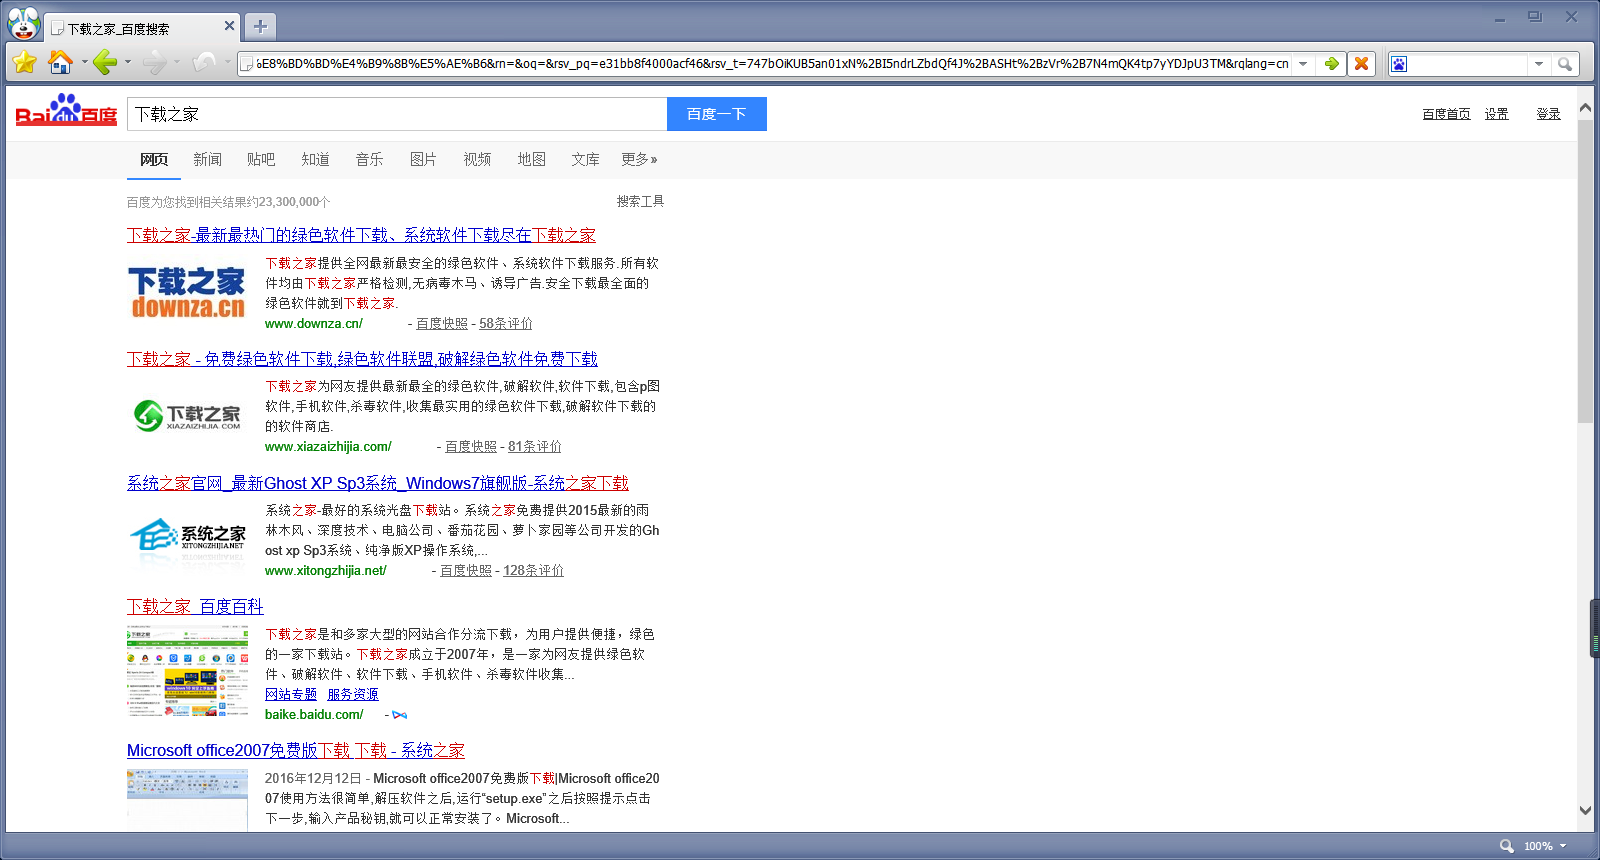1600x860 pixels.
Task: Switch to the 图片 search tab
Action: click(x=423, y=159)
